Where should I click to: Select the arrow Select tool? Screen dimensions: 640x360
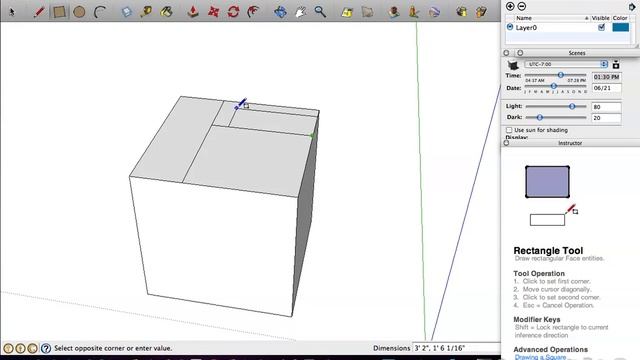(x=12, y=12)
